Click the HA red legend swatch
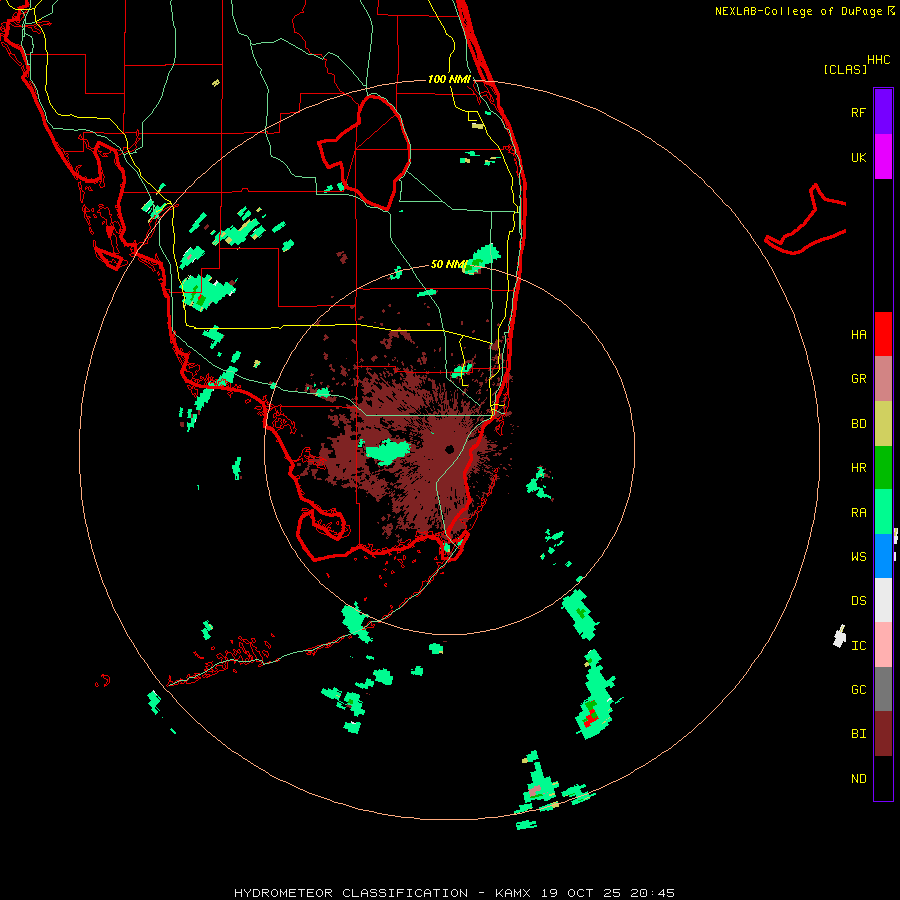 [x=883, y=334]
